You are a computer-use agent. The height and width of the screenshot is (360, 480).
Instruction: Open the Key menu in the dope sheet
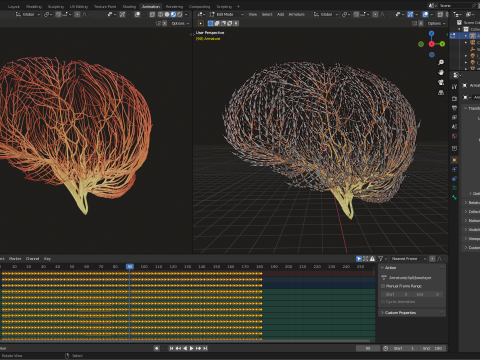pos(47,259)
